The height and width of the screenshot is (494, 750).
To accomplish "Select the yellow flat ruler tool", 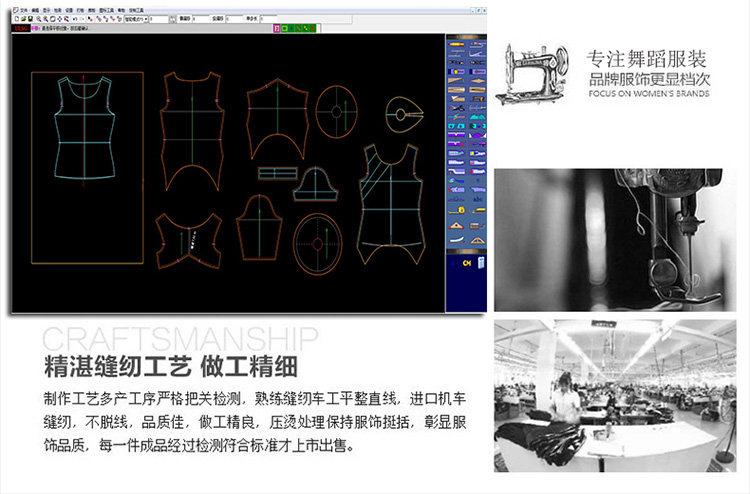I will (478, 211).
